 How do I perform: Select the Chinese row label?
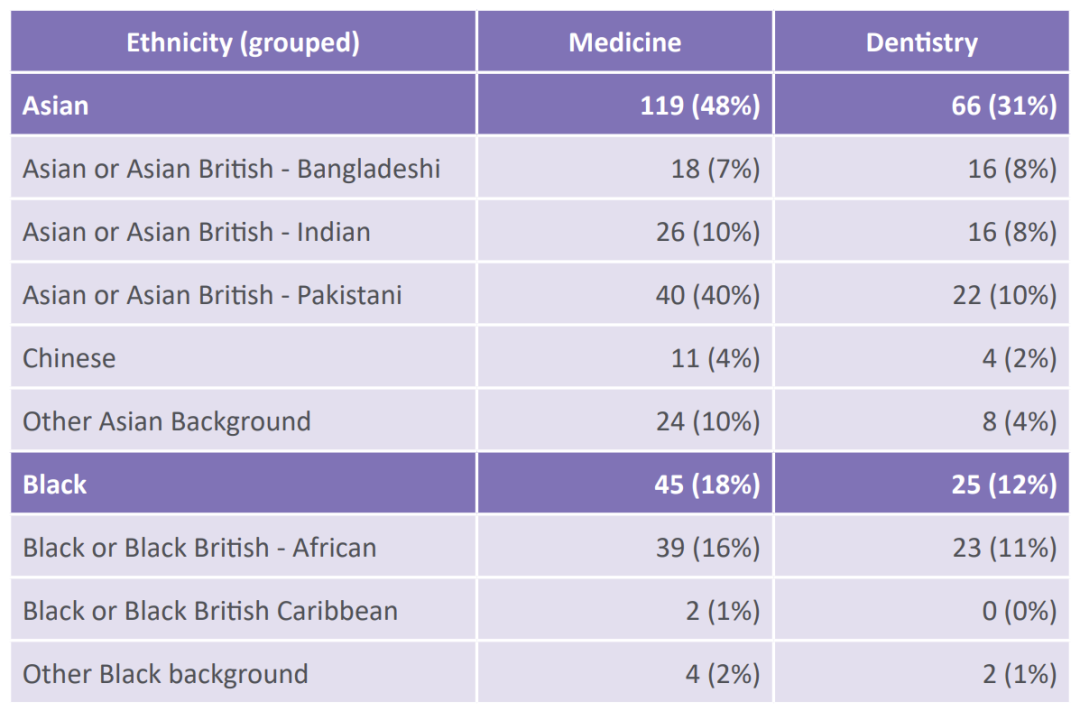click(x=69, y=358)
